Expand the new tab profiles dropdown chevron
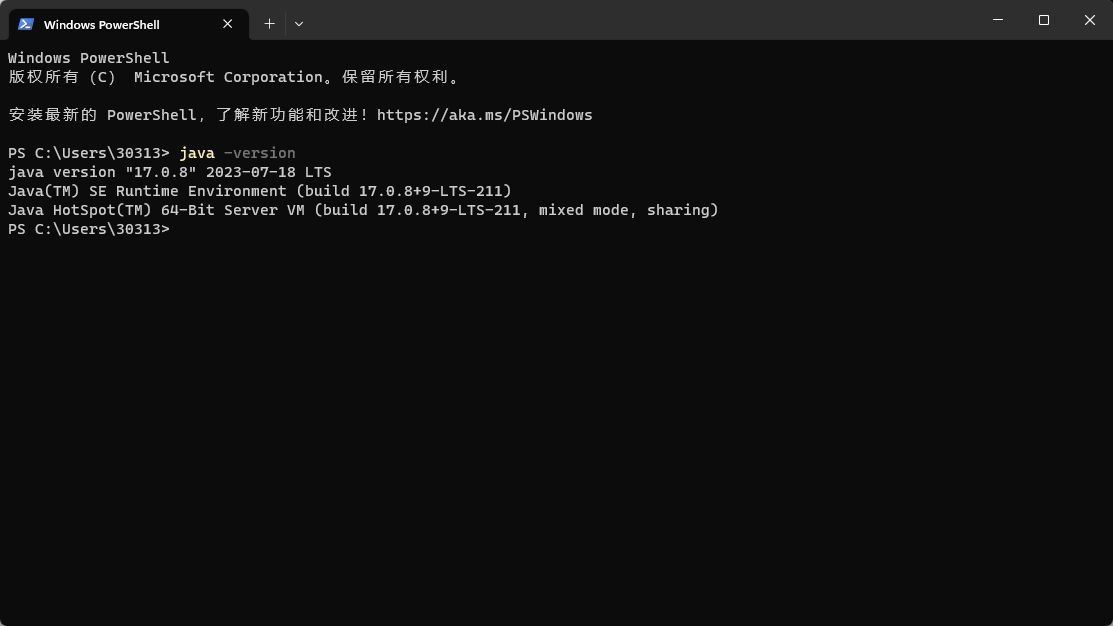This screenshot has width=1113, height=626. coord(299,23)
